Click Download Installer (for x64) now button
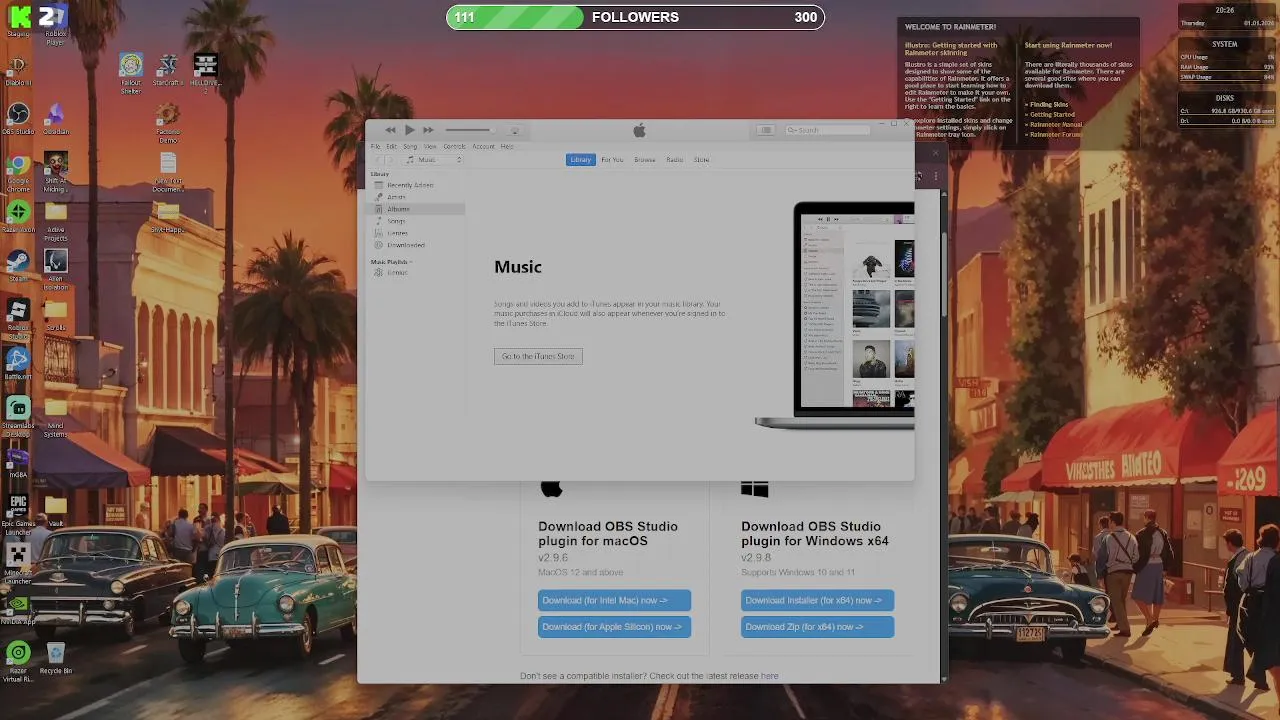 point(817,600)
